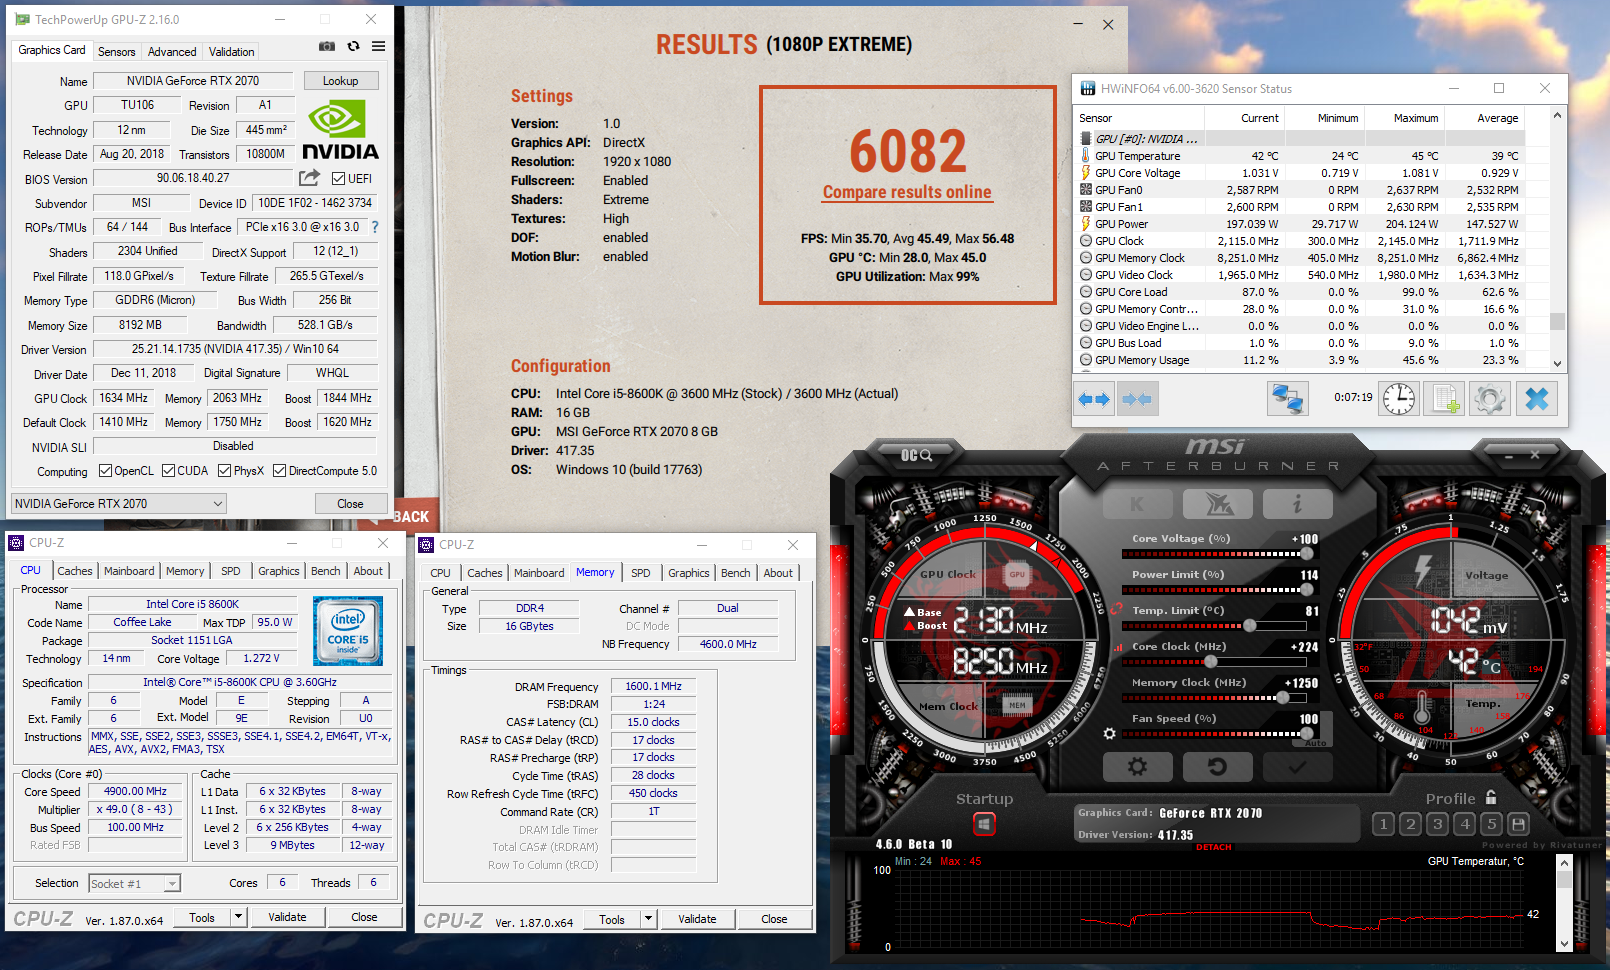Viewport: 1610px width, 970px height.
Task: Click the Close button in GPU-Z
Action: 350,504
